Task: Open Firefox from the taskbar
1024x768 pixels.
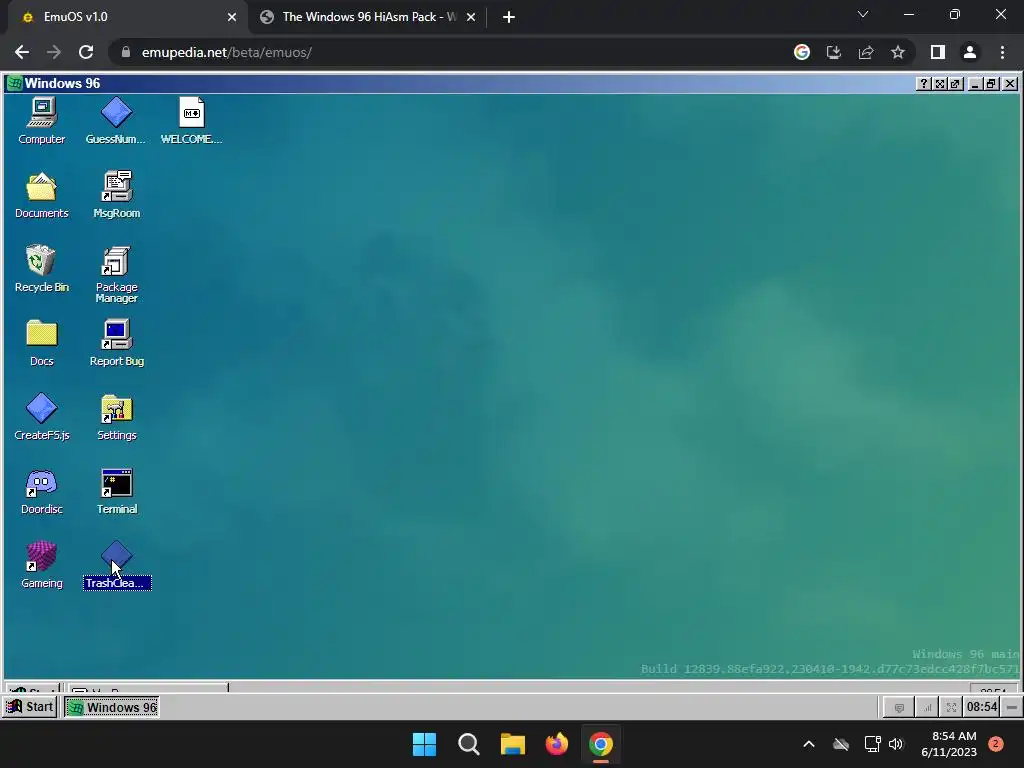Action: click(x=557, y=744)
